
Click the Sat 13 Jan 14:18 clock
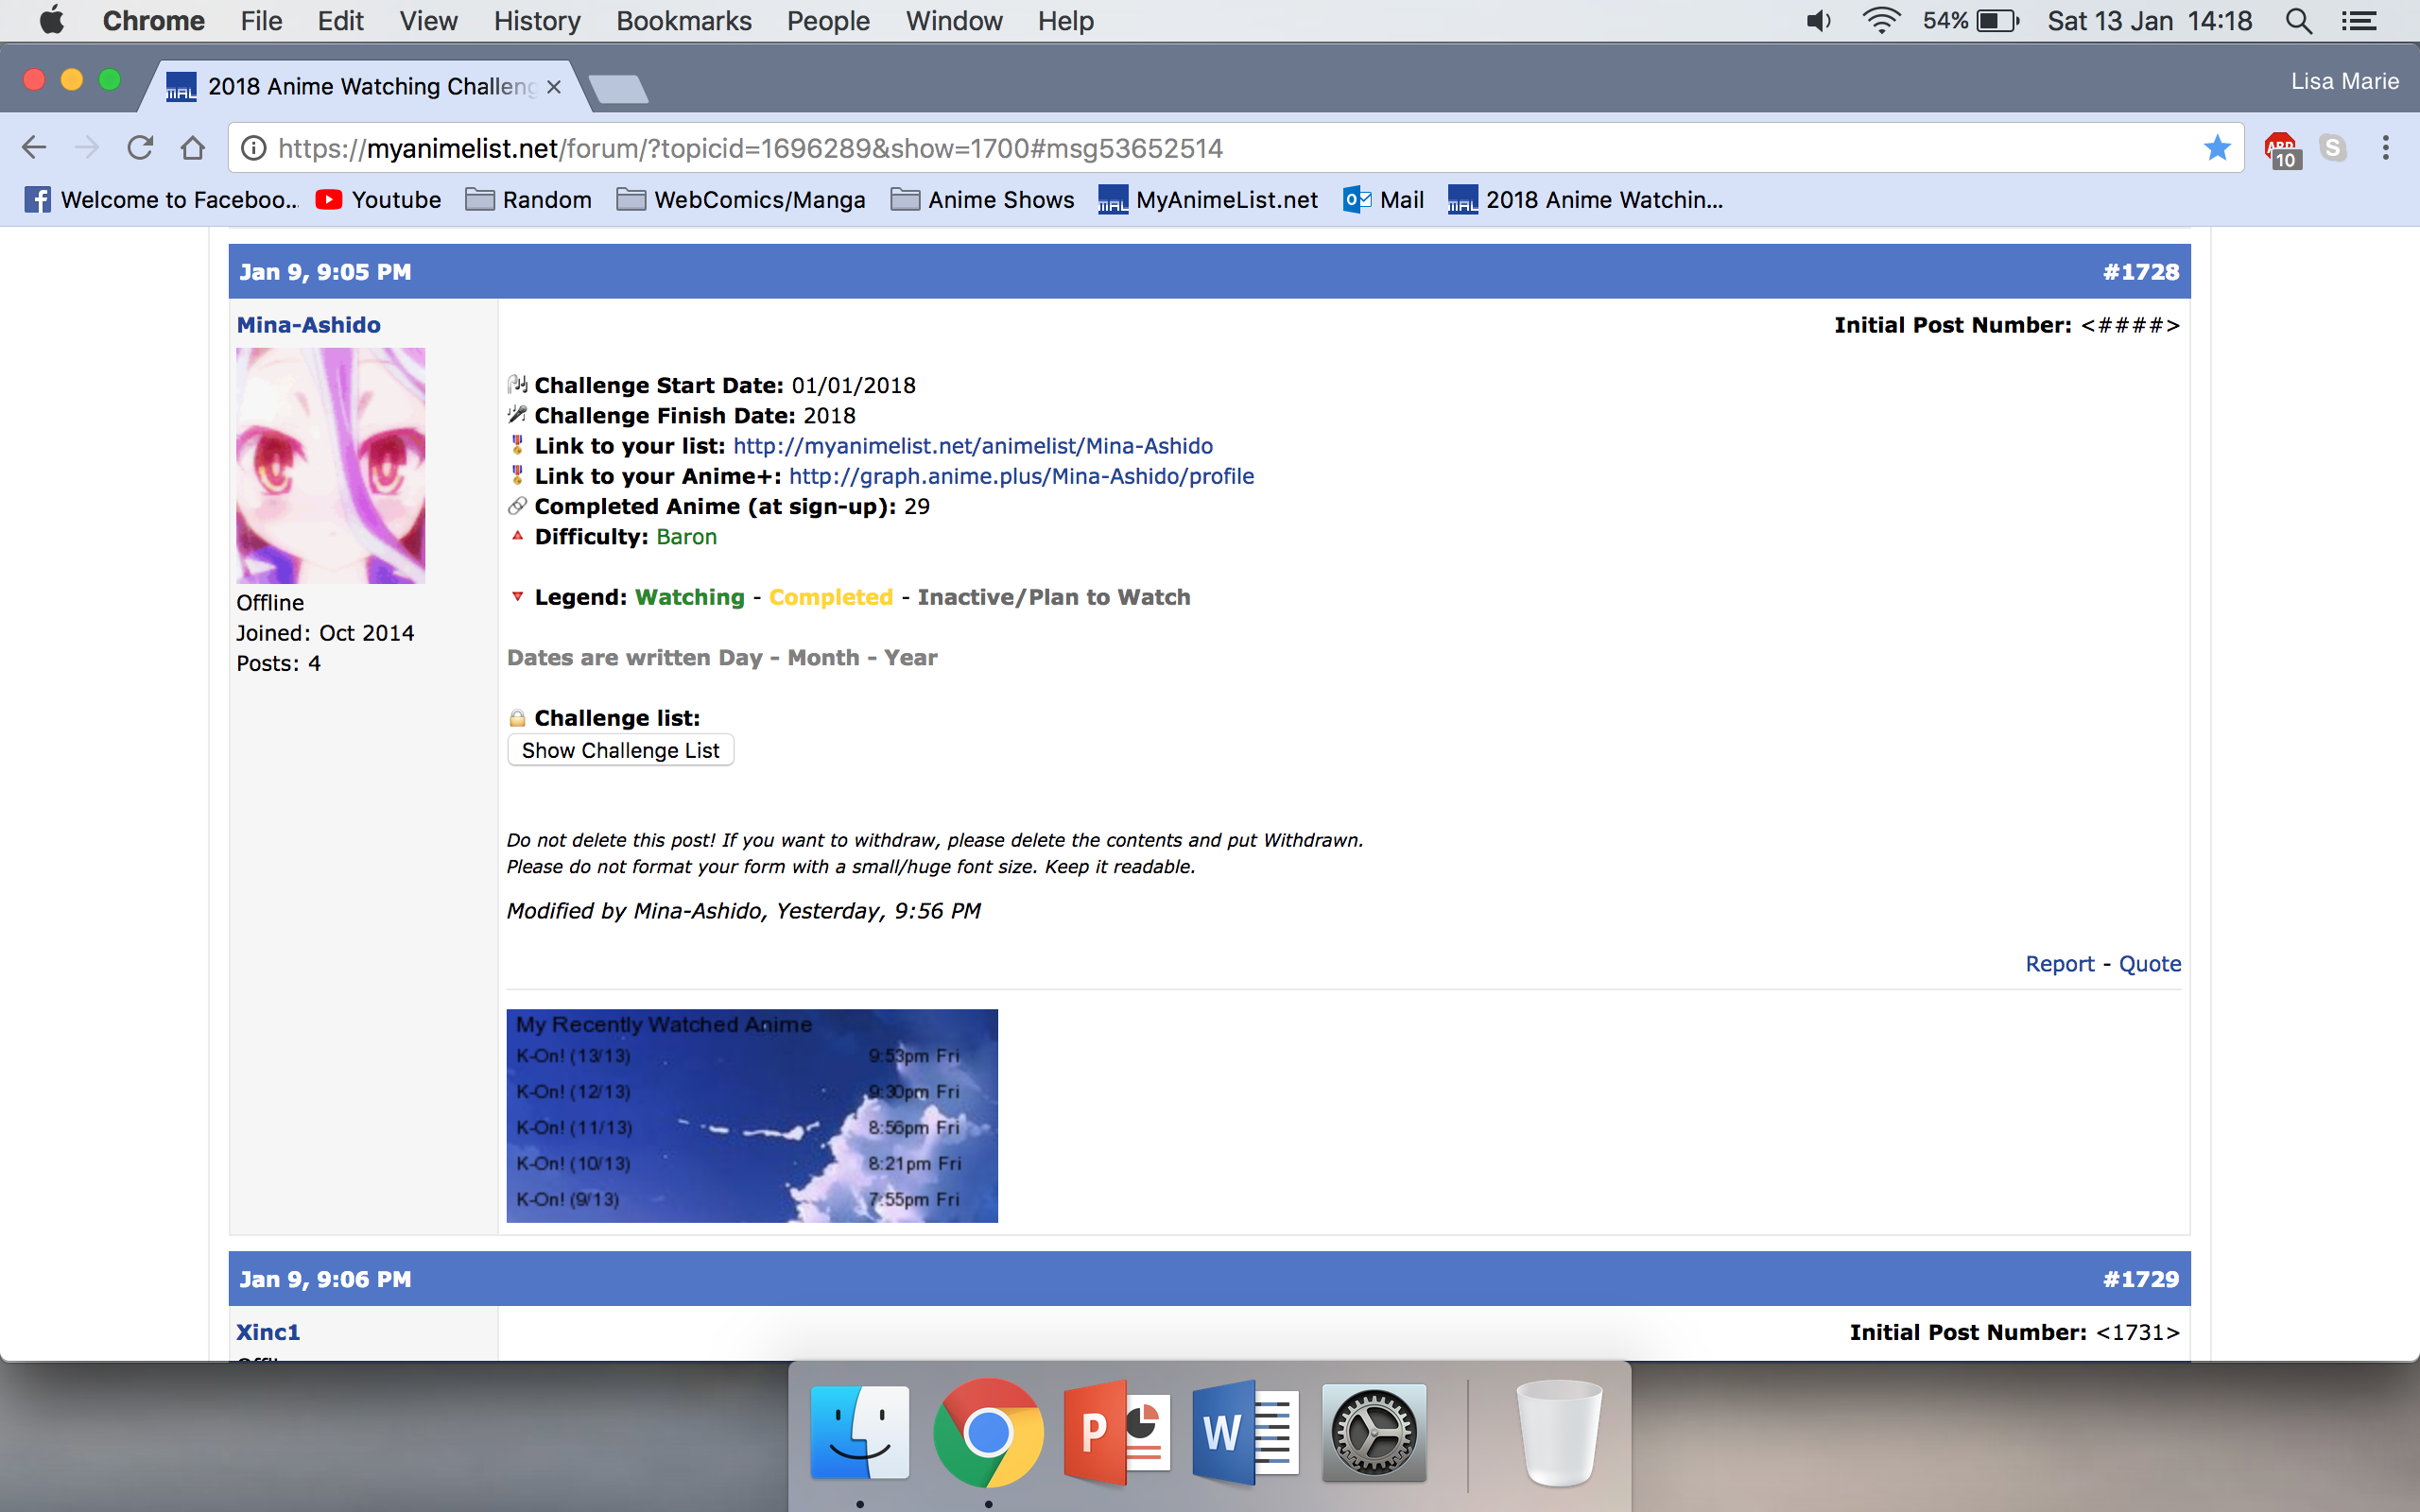coord(2150,21)
